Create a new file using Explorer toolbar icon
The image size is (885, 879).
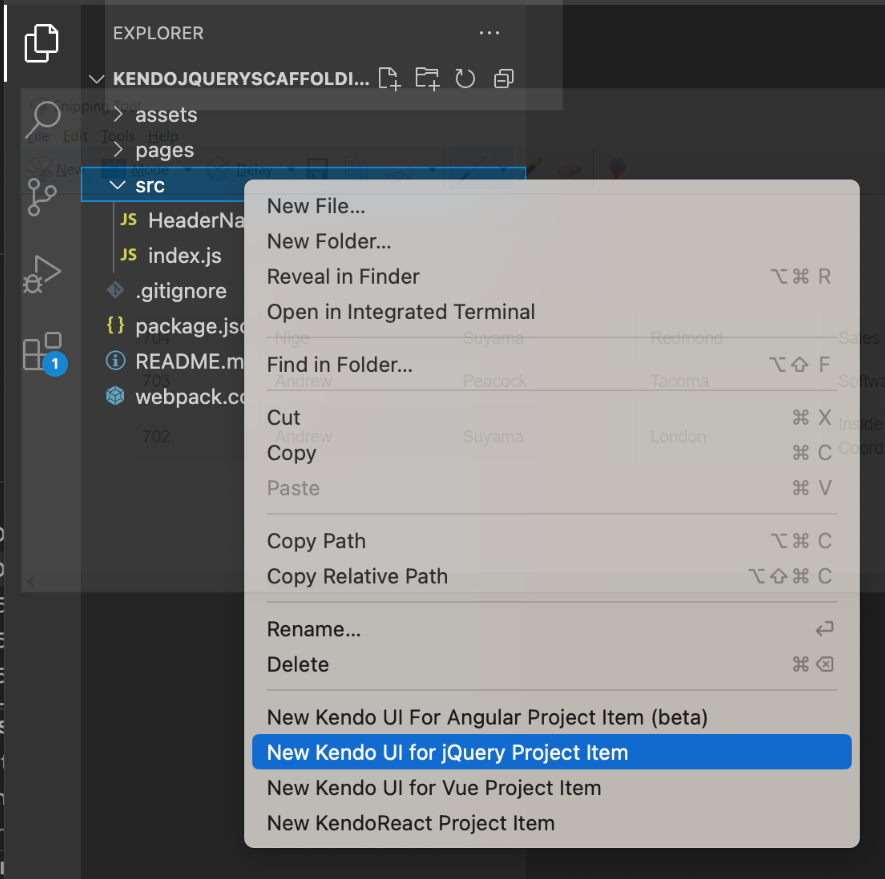point(390,79)
